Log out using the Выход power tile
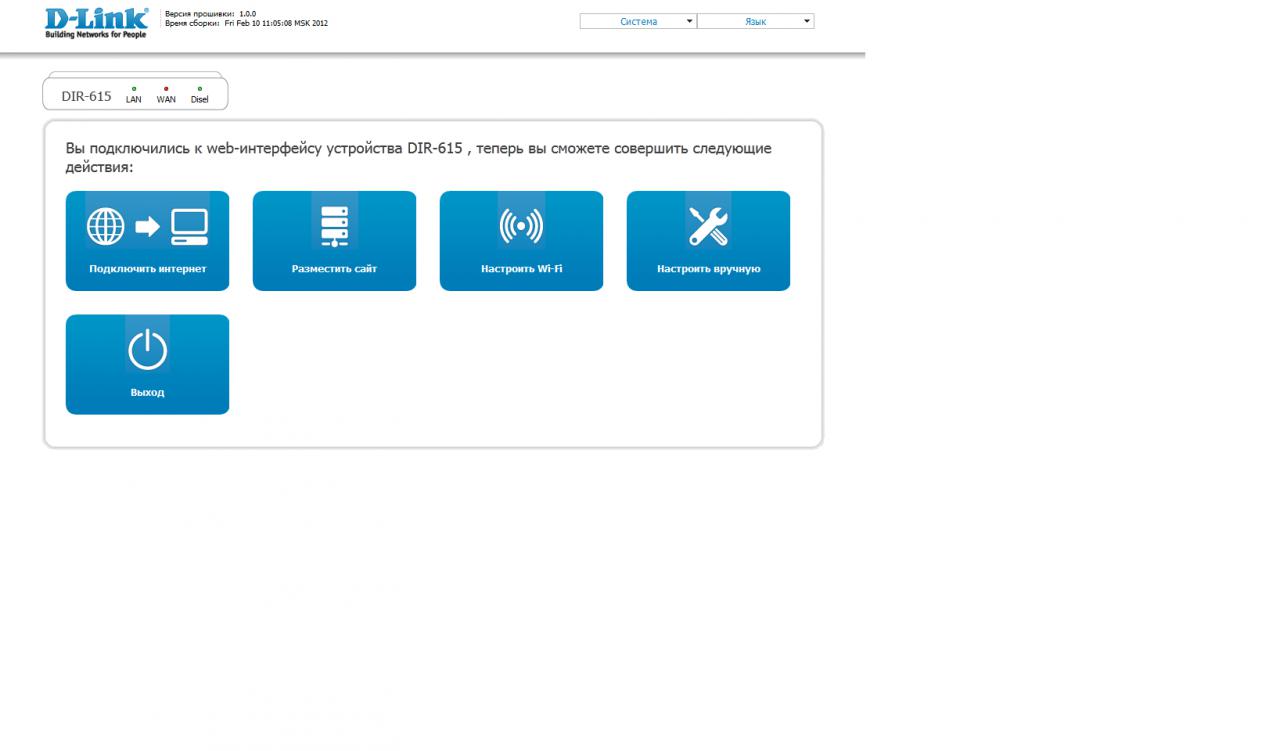The width and height of the screenshot is (1280, 751). pos(147,364)
